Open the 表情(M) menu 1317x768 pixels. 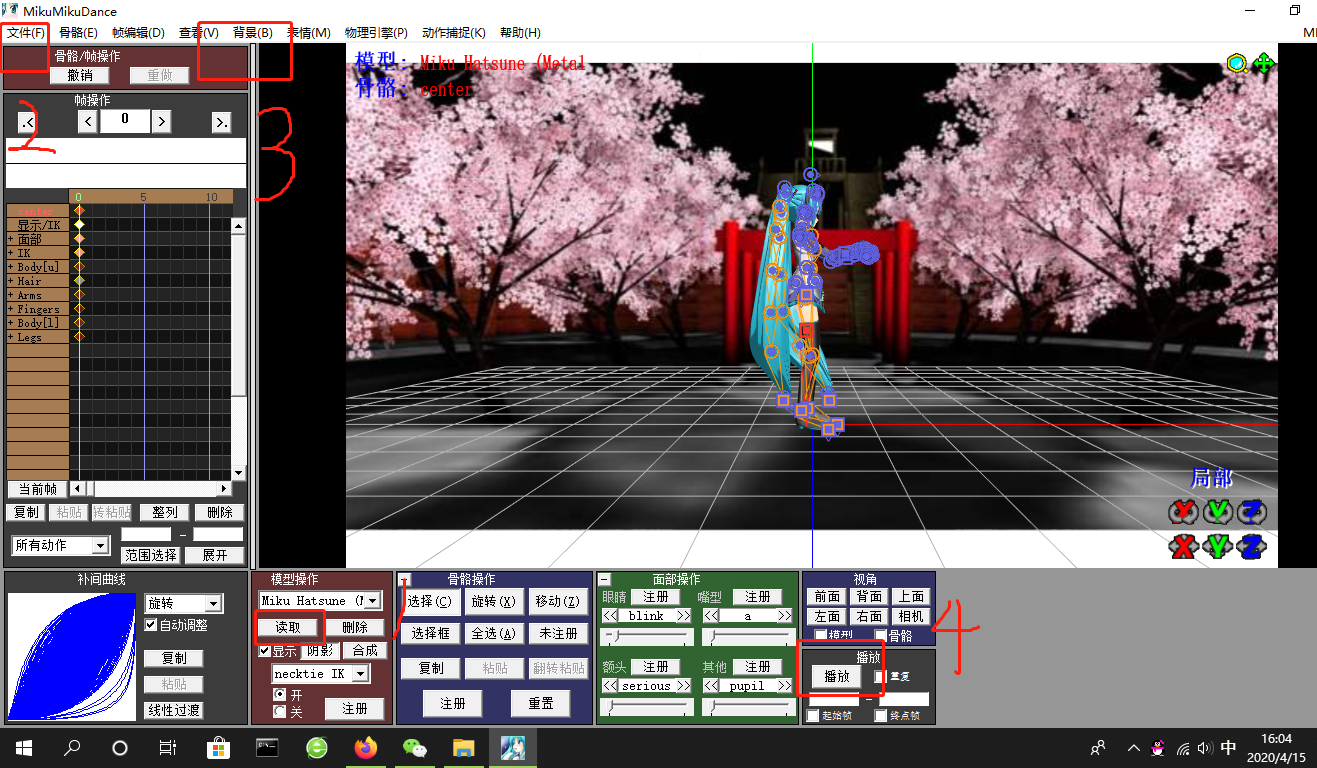(309, 33)
